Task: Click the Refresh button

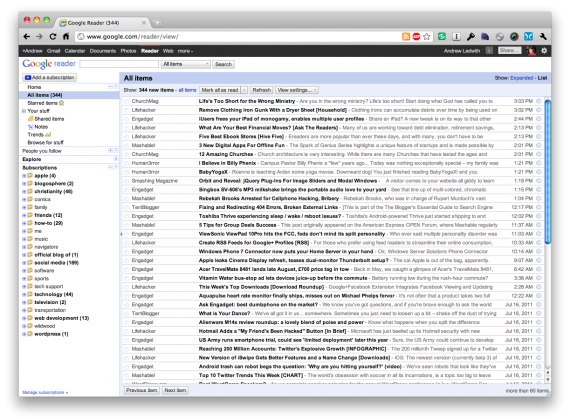Action: [261, 90]
